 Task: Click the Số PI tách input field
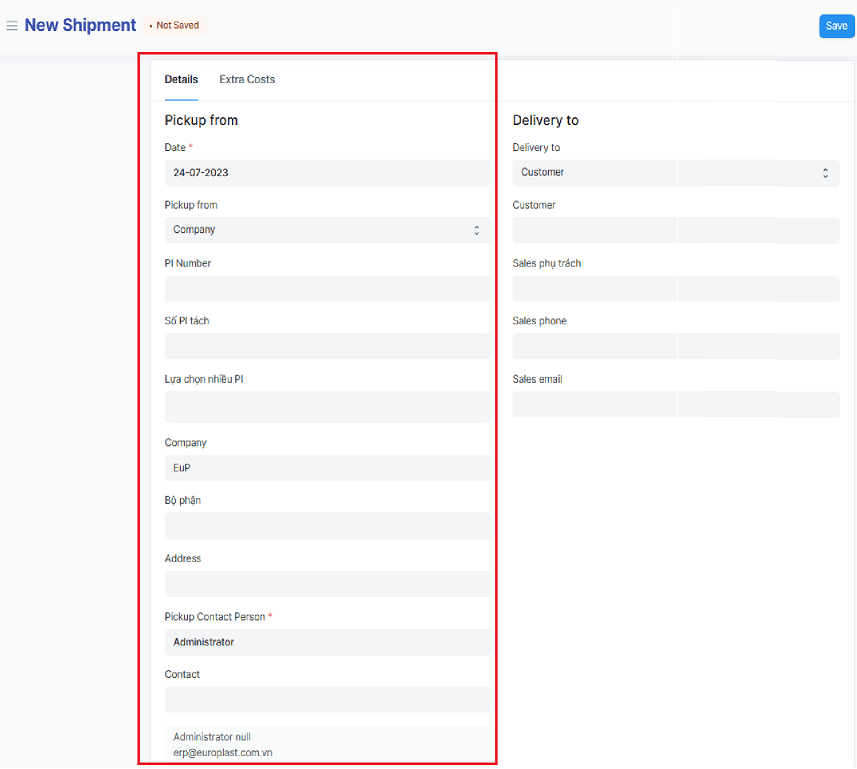tap(327, 346)
